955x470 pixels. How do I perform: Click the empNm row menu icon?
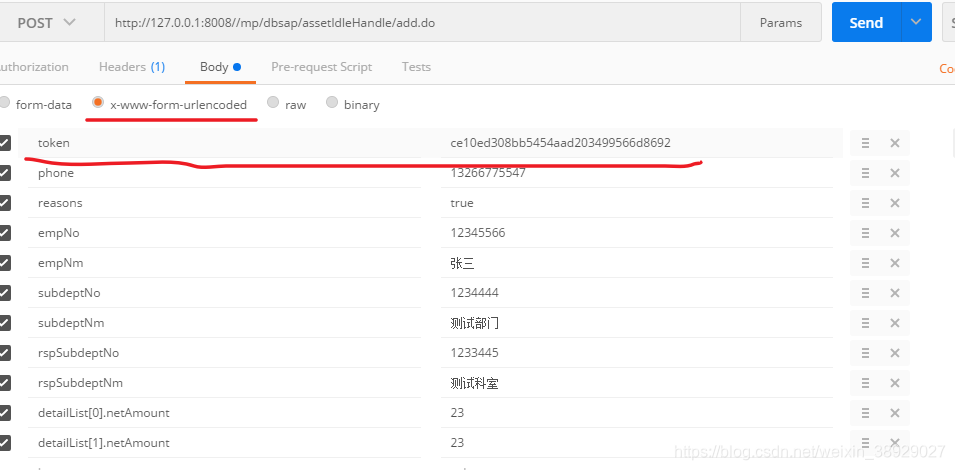click(865, 263)
